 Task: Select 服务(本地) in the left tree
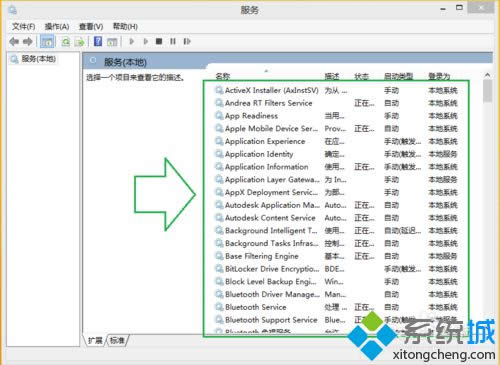38,59
